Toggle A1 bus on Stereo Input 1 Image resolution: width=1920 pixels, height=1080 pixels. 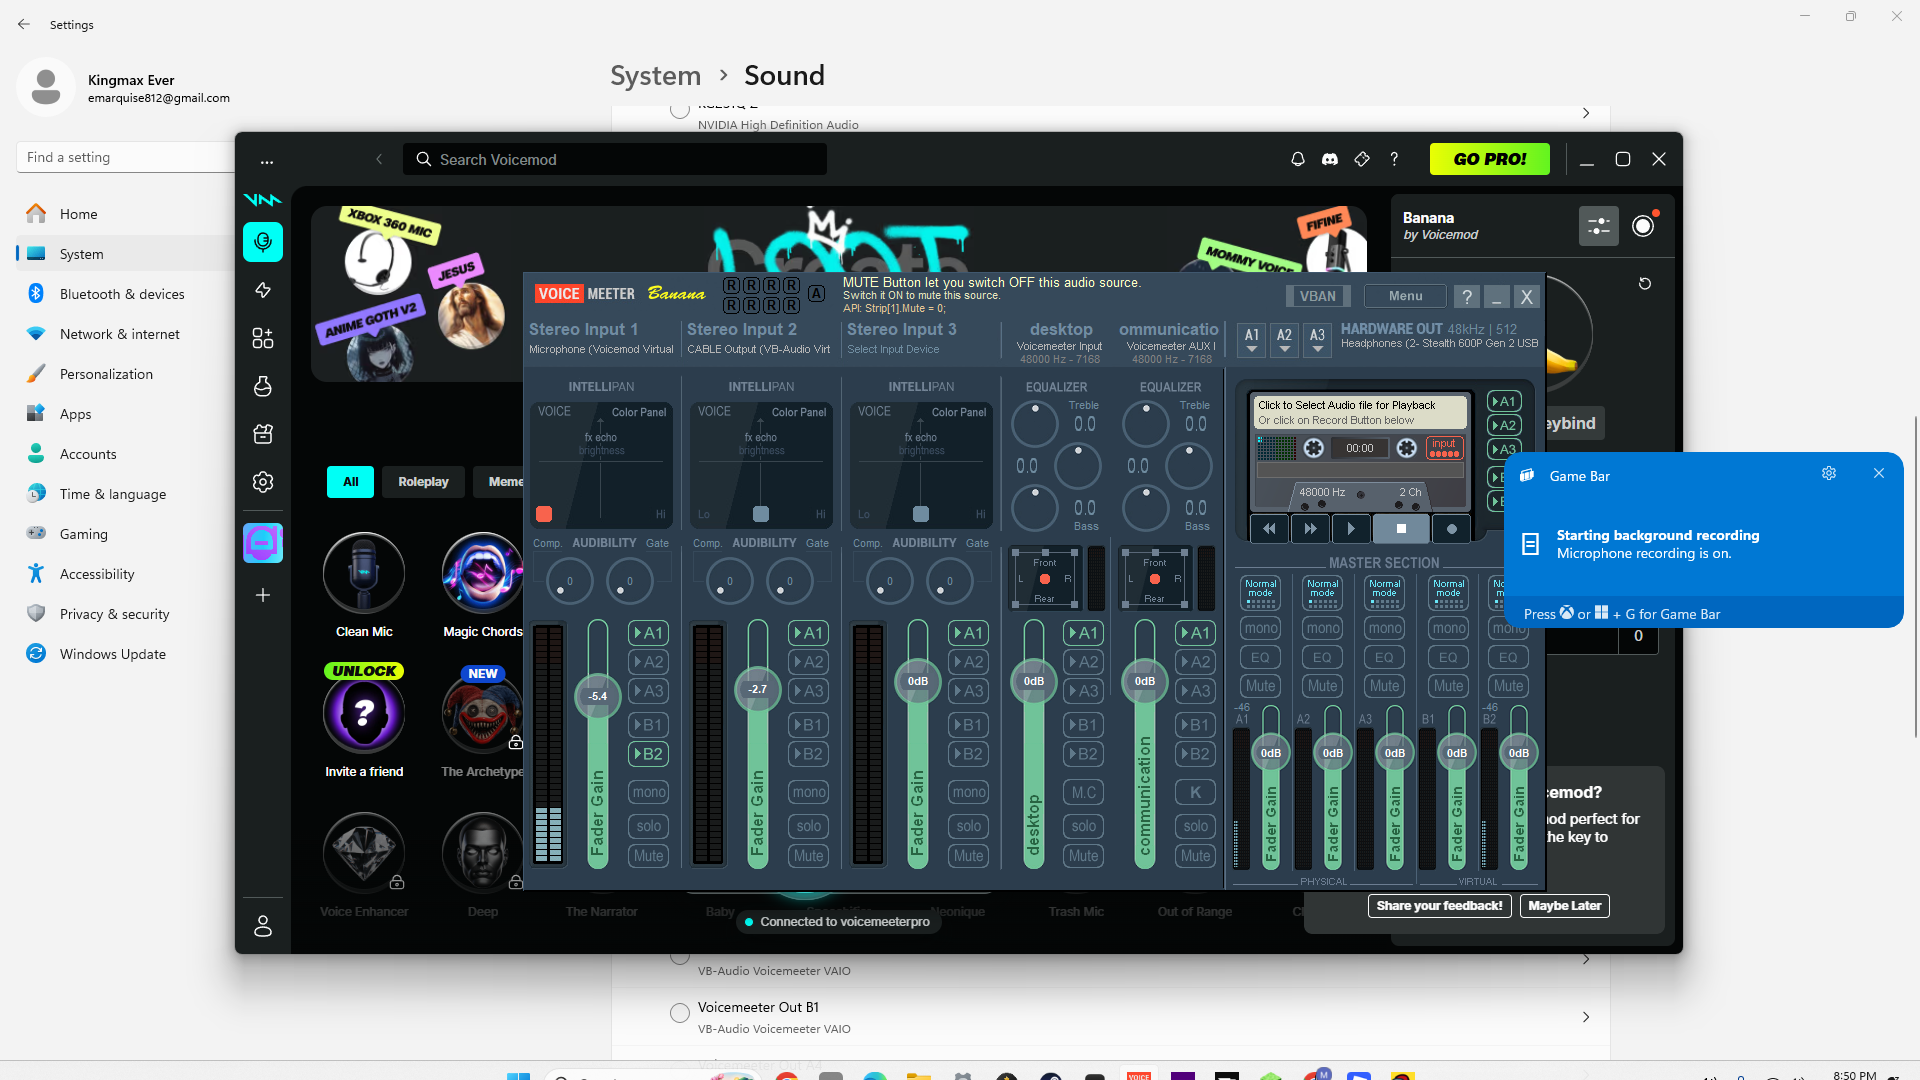(x=648, y=633)
